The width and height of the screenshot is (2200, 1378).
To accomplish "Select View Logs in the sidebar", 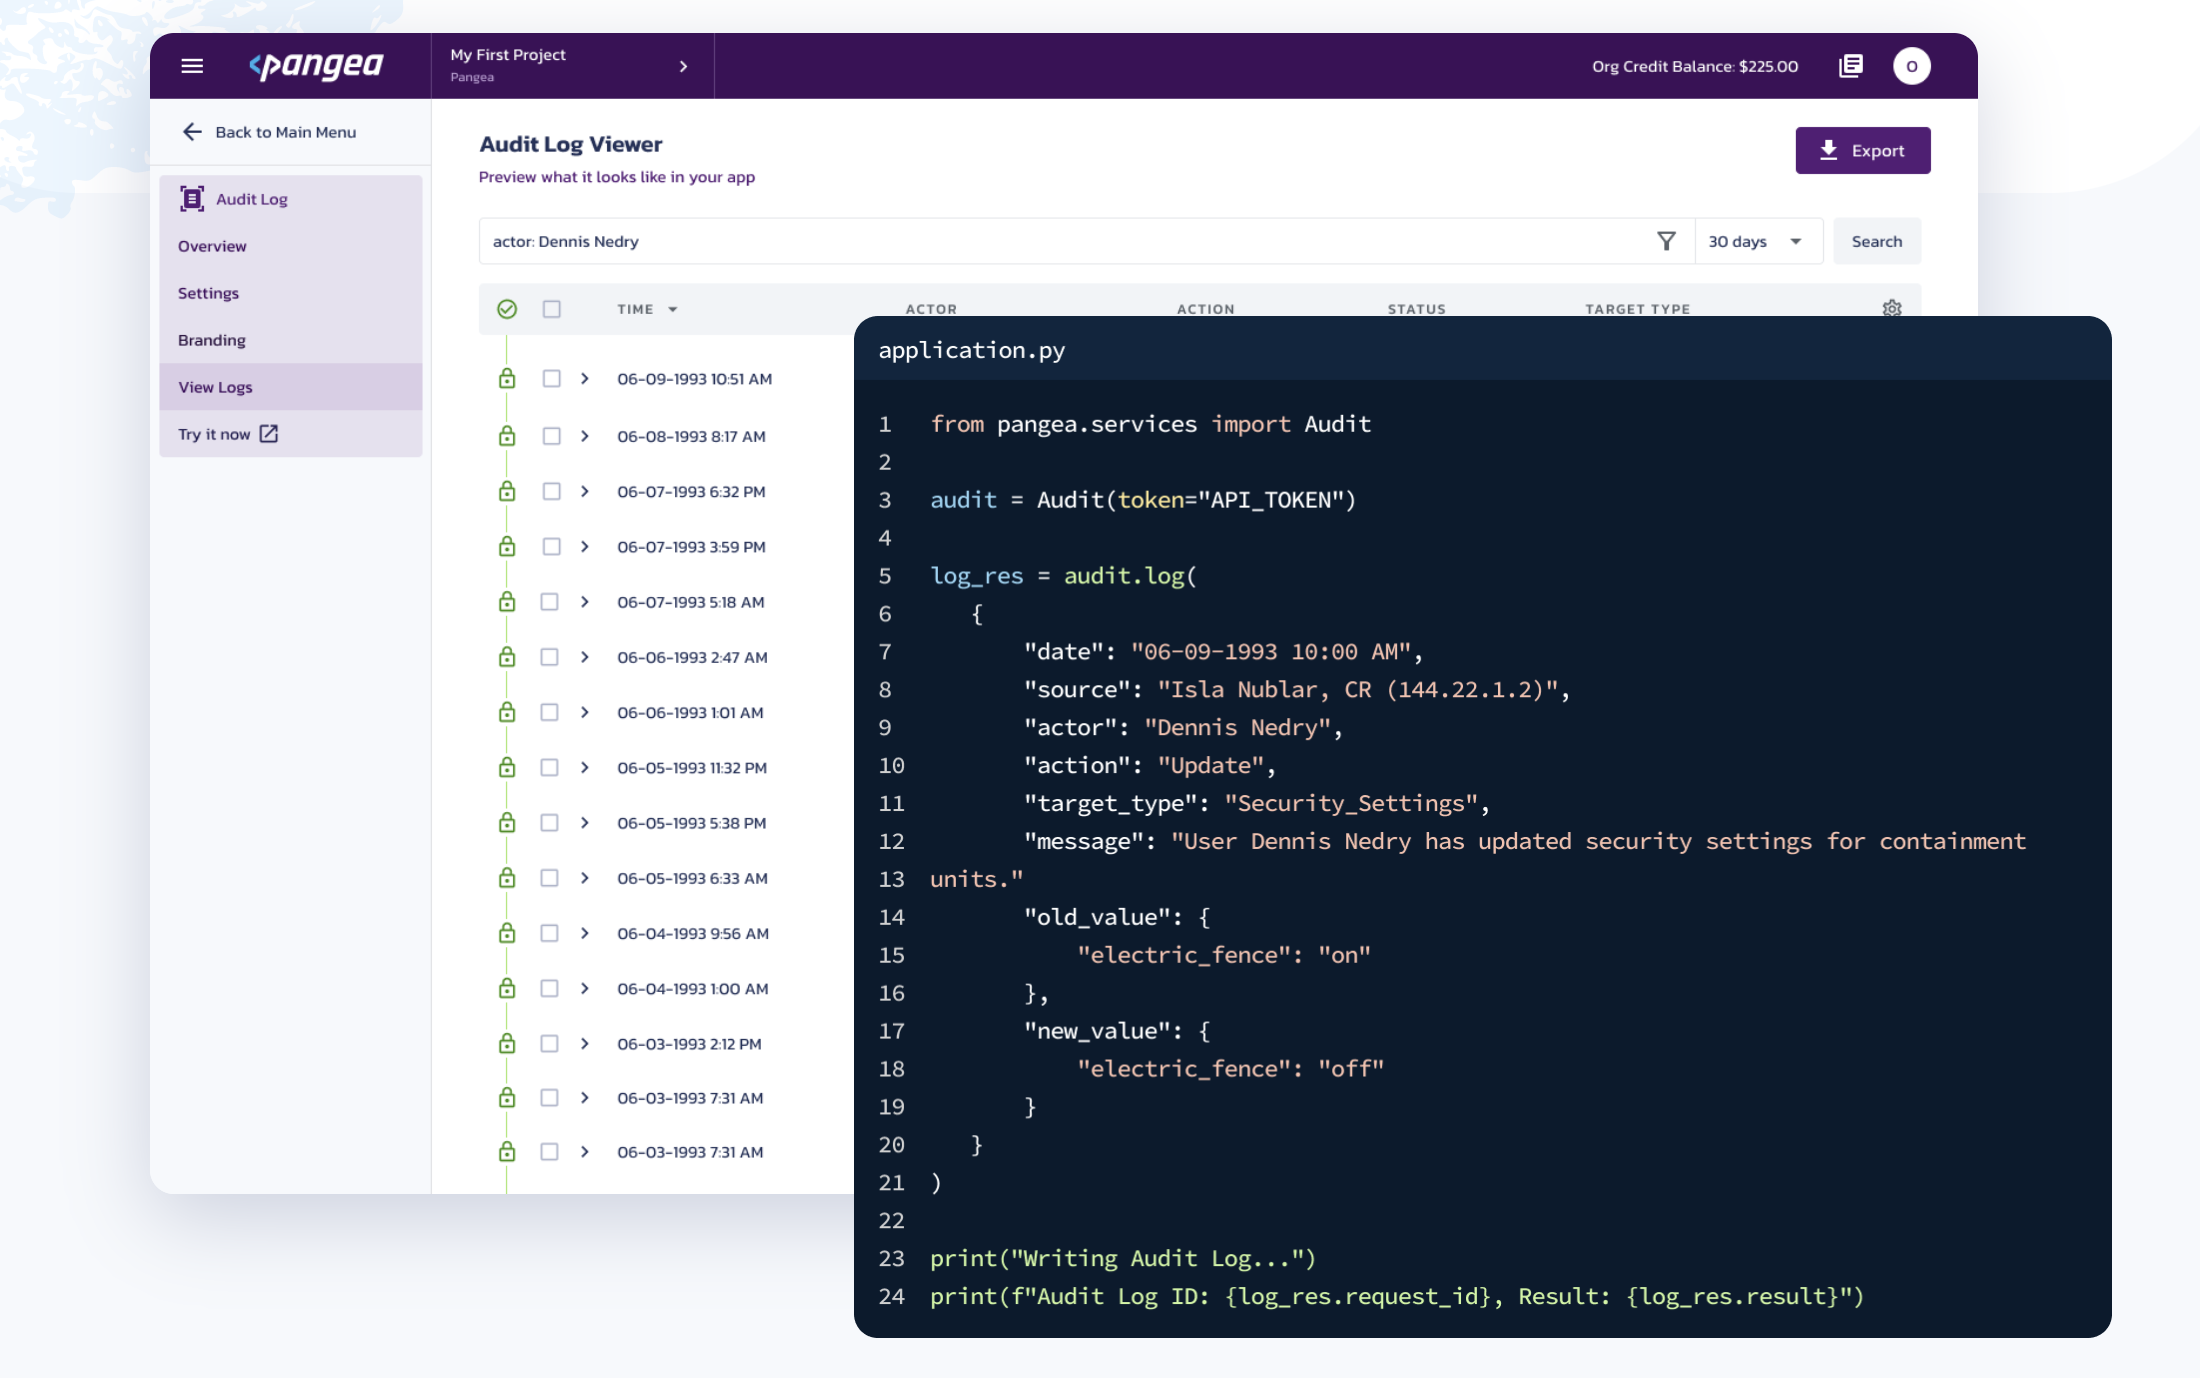I will point(290,387).
